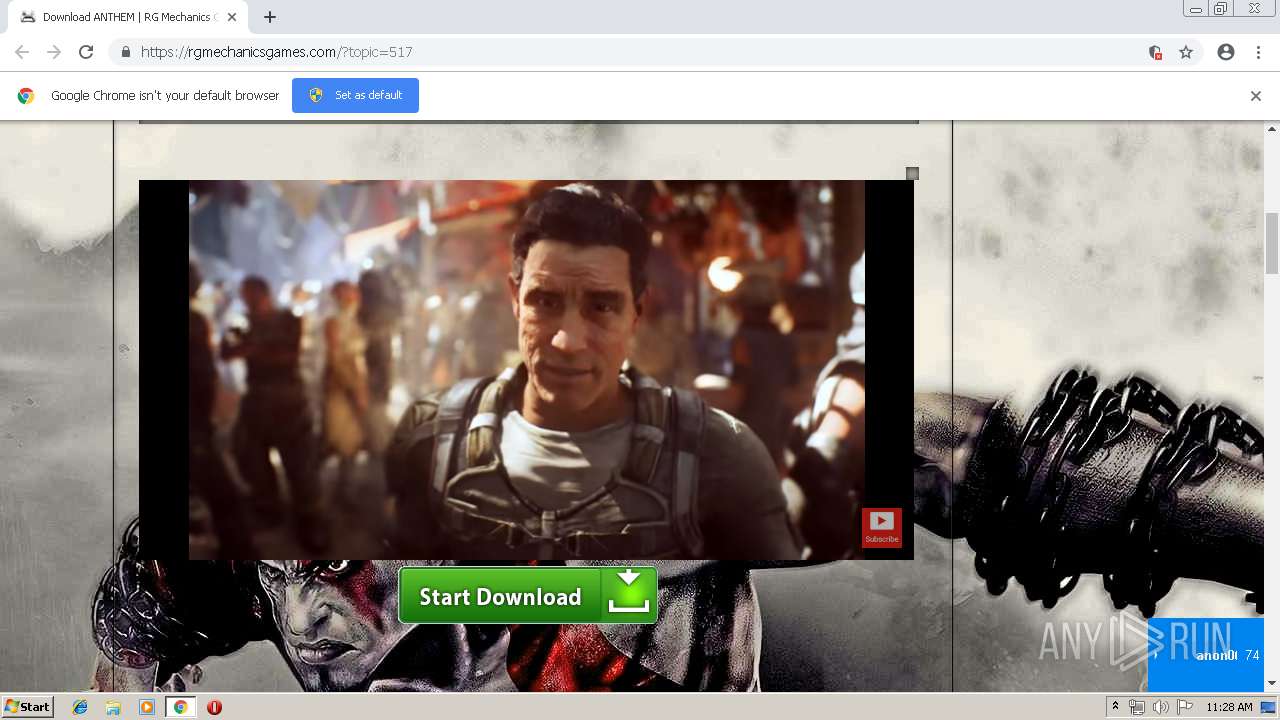The image size is (1280, 720).
Task: Switch to Chrome taskbar button
Action: (x=180, y=707)
